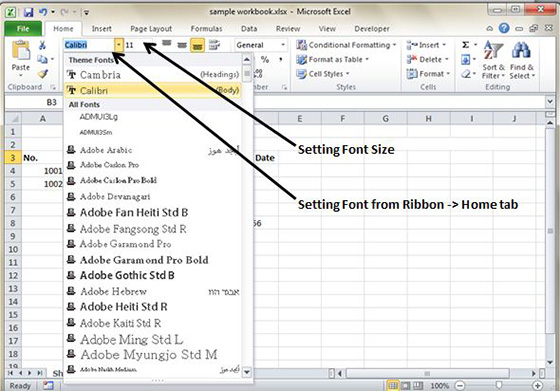Select Adobe Gothic Std B font
560x391 pixels.
[x=152, y=275]
